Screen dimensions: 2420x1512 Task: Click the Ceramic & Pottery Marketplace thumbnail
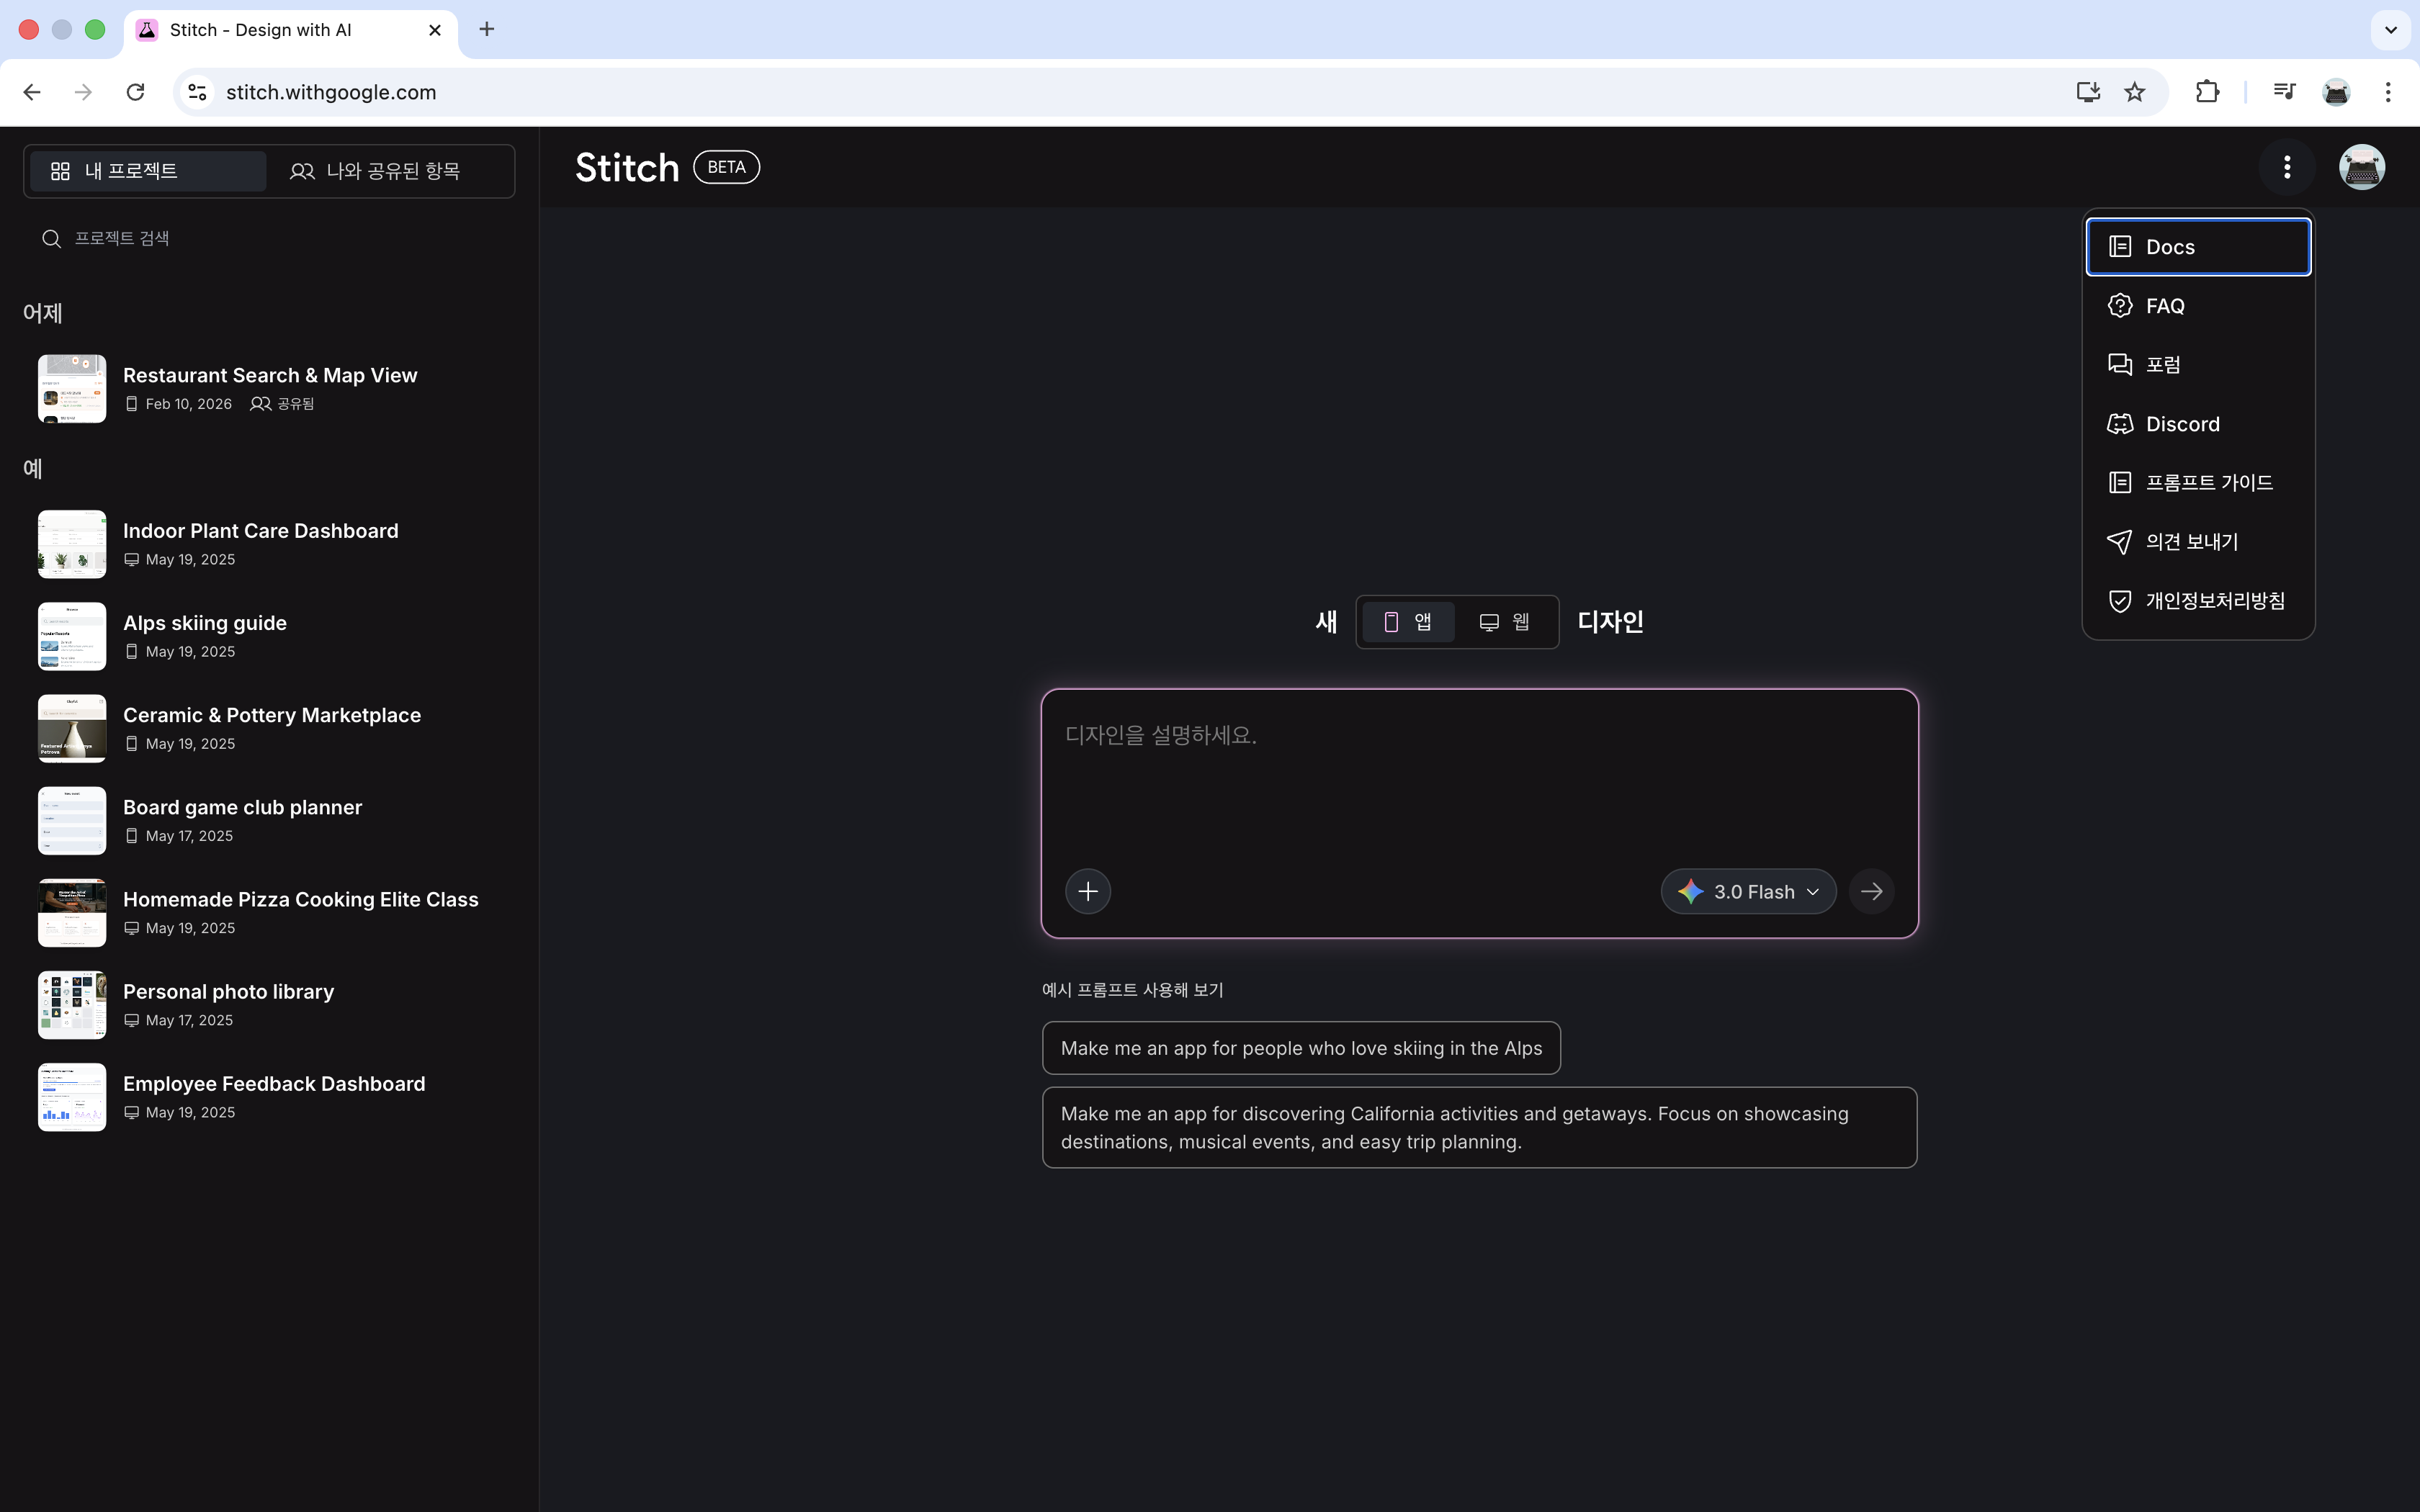72,728
